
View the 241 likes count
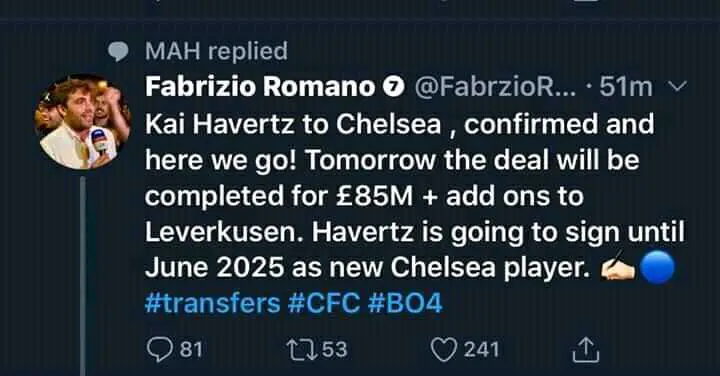[x=481, y=349]
